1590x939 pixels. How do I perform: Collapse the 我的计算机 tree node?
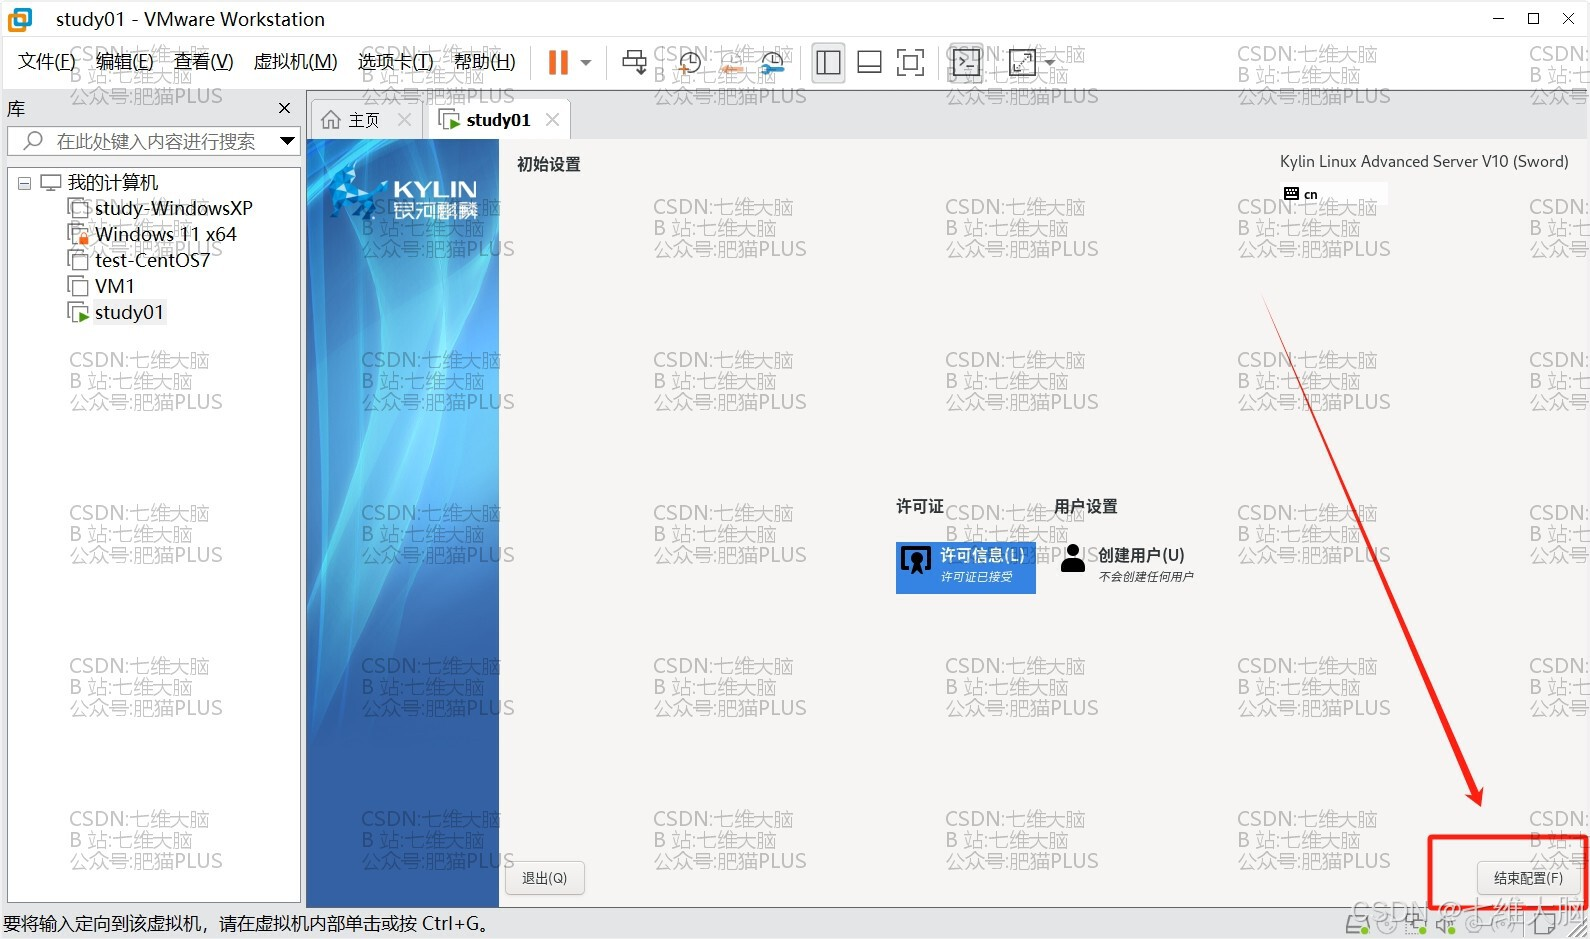tap(24, 183)
